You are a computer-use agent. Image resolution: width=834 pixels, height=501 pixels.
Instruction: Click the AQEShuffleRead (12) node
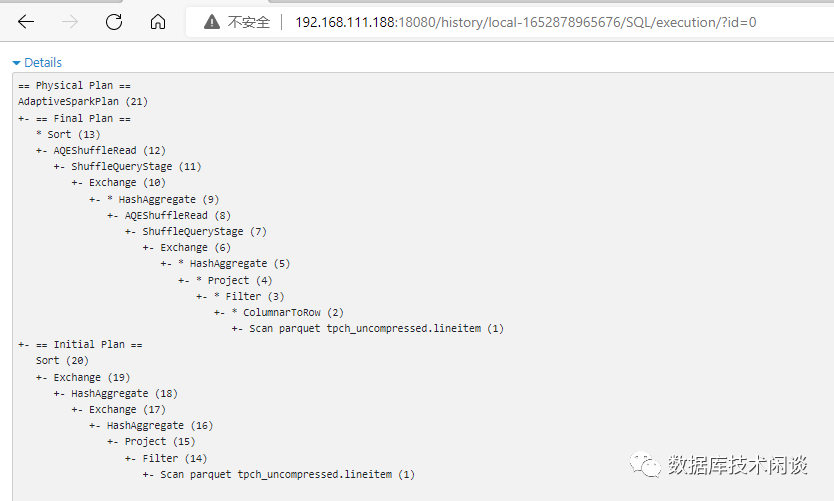tap(109, 150)
